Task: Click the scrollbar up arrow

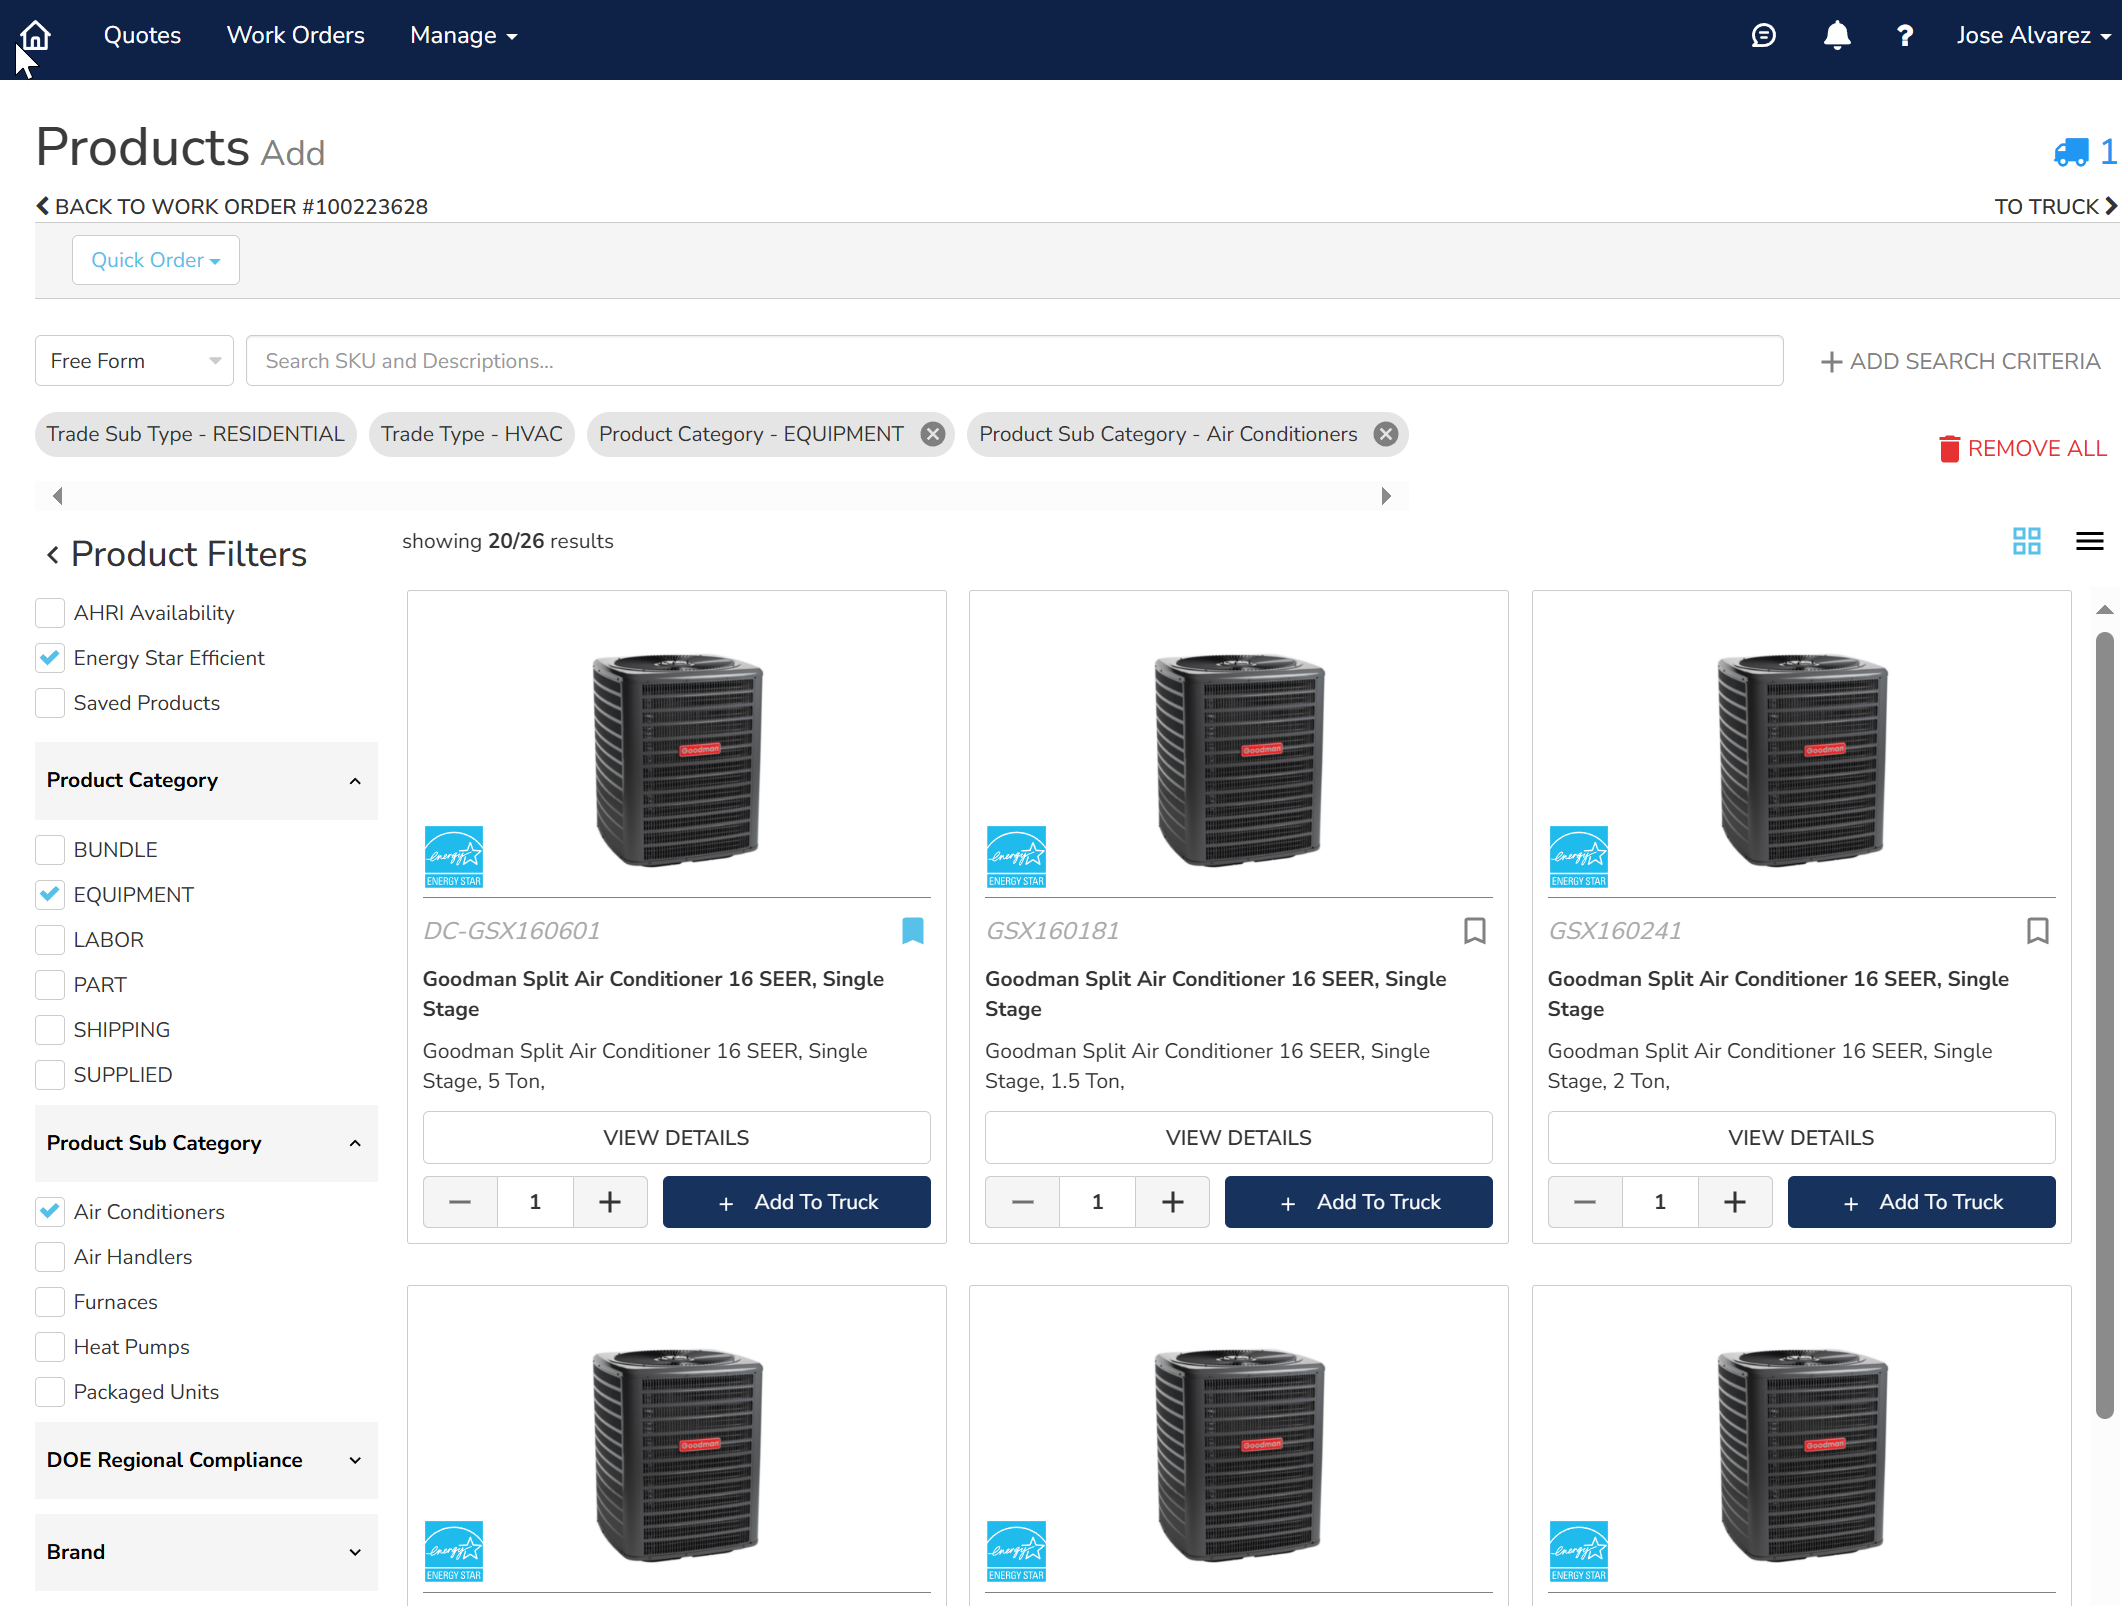Action: pyautogui.click(x=2104, y=610)
